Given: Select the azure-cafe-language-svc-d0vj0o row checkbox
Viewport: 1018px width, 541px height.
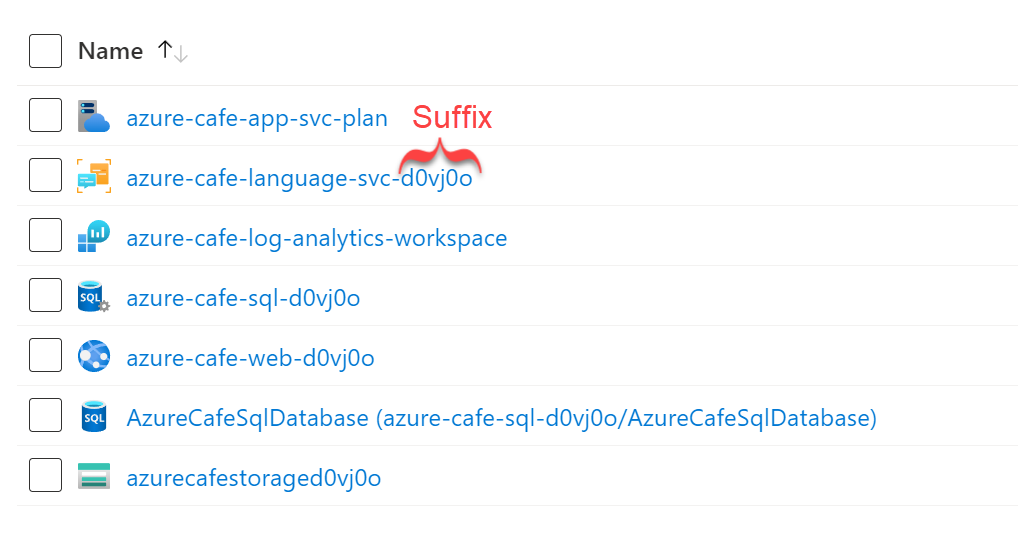Looking at the screenshot, I should (x=46, y=177).
